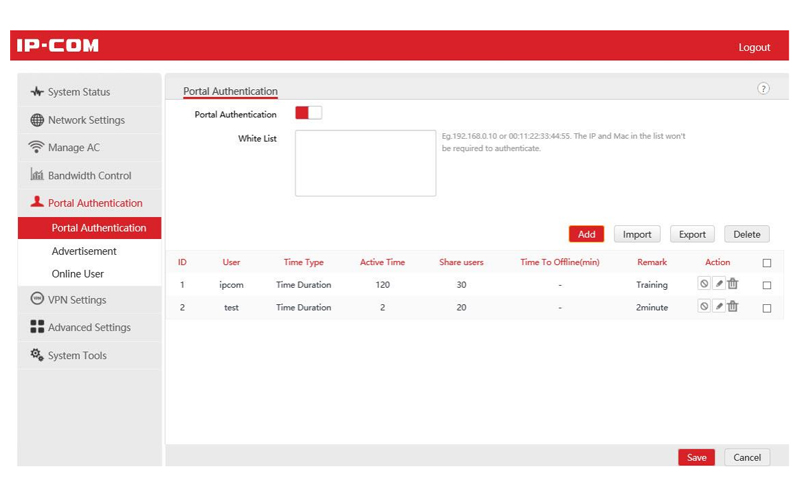Click the ID column header
Image resolution: width=800 pixels, height=500 pixels.
[x=182, y=262]
